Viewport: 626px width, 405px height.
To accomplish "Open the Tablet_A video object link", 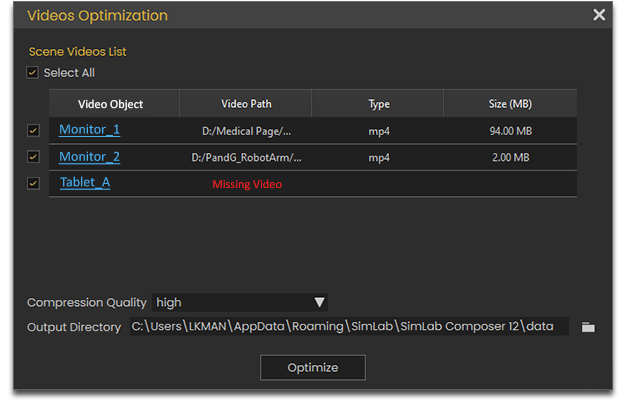I will pos(85,183).
